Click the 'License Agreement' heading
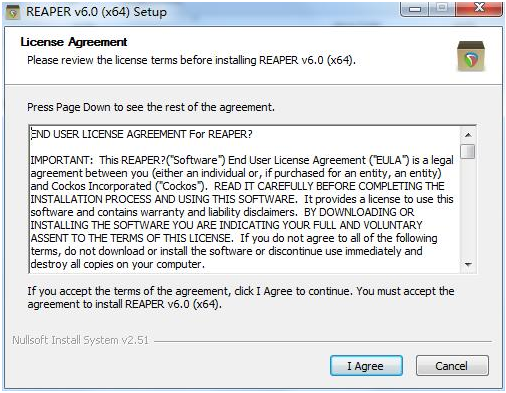Image resolution: width=506 pixels, height=393 pixels. coord(74,42)
